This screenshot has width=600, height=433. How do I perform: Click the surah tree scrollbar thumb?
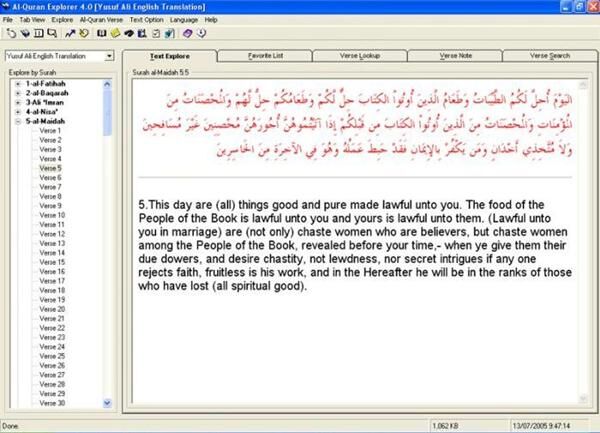coord(107,112)
